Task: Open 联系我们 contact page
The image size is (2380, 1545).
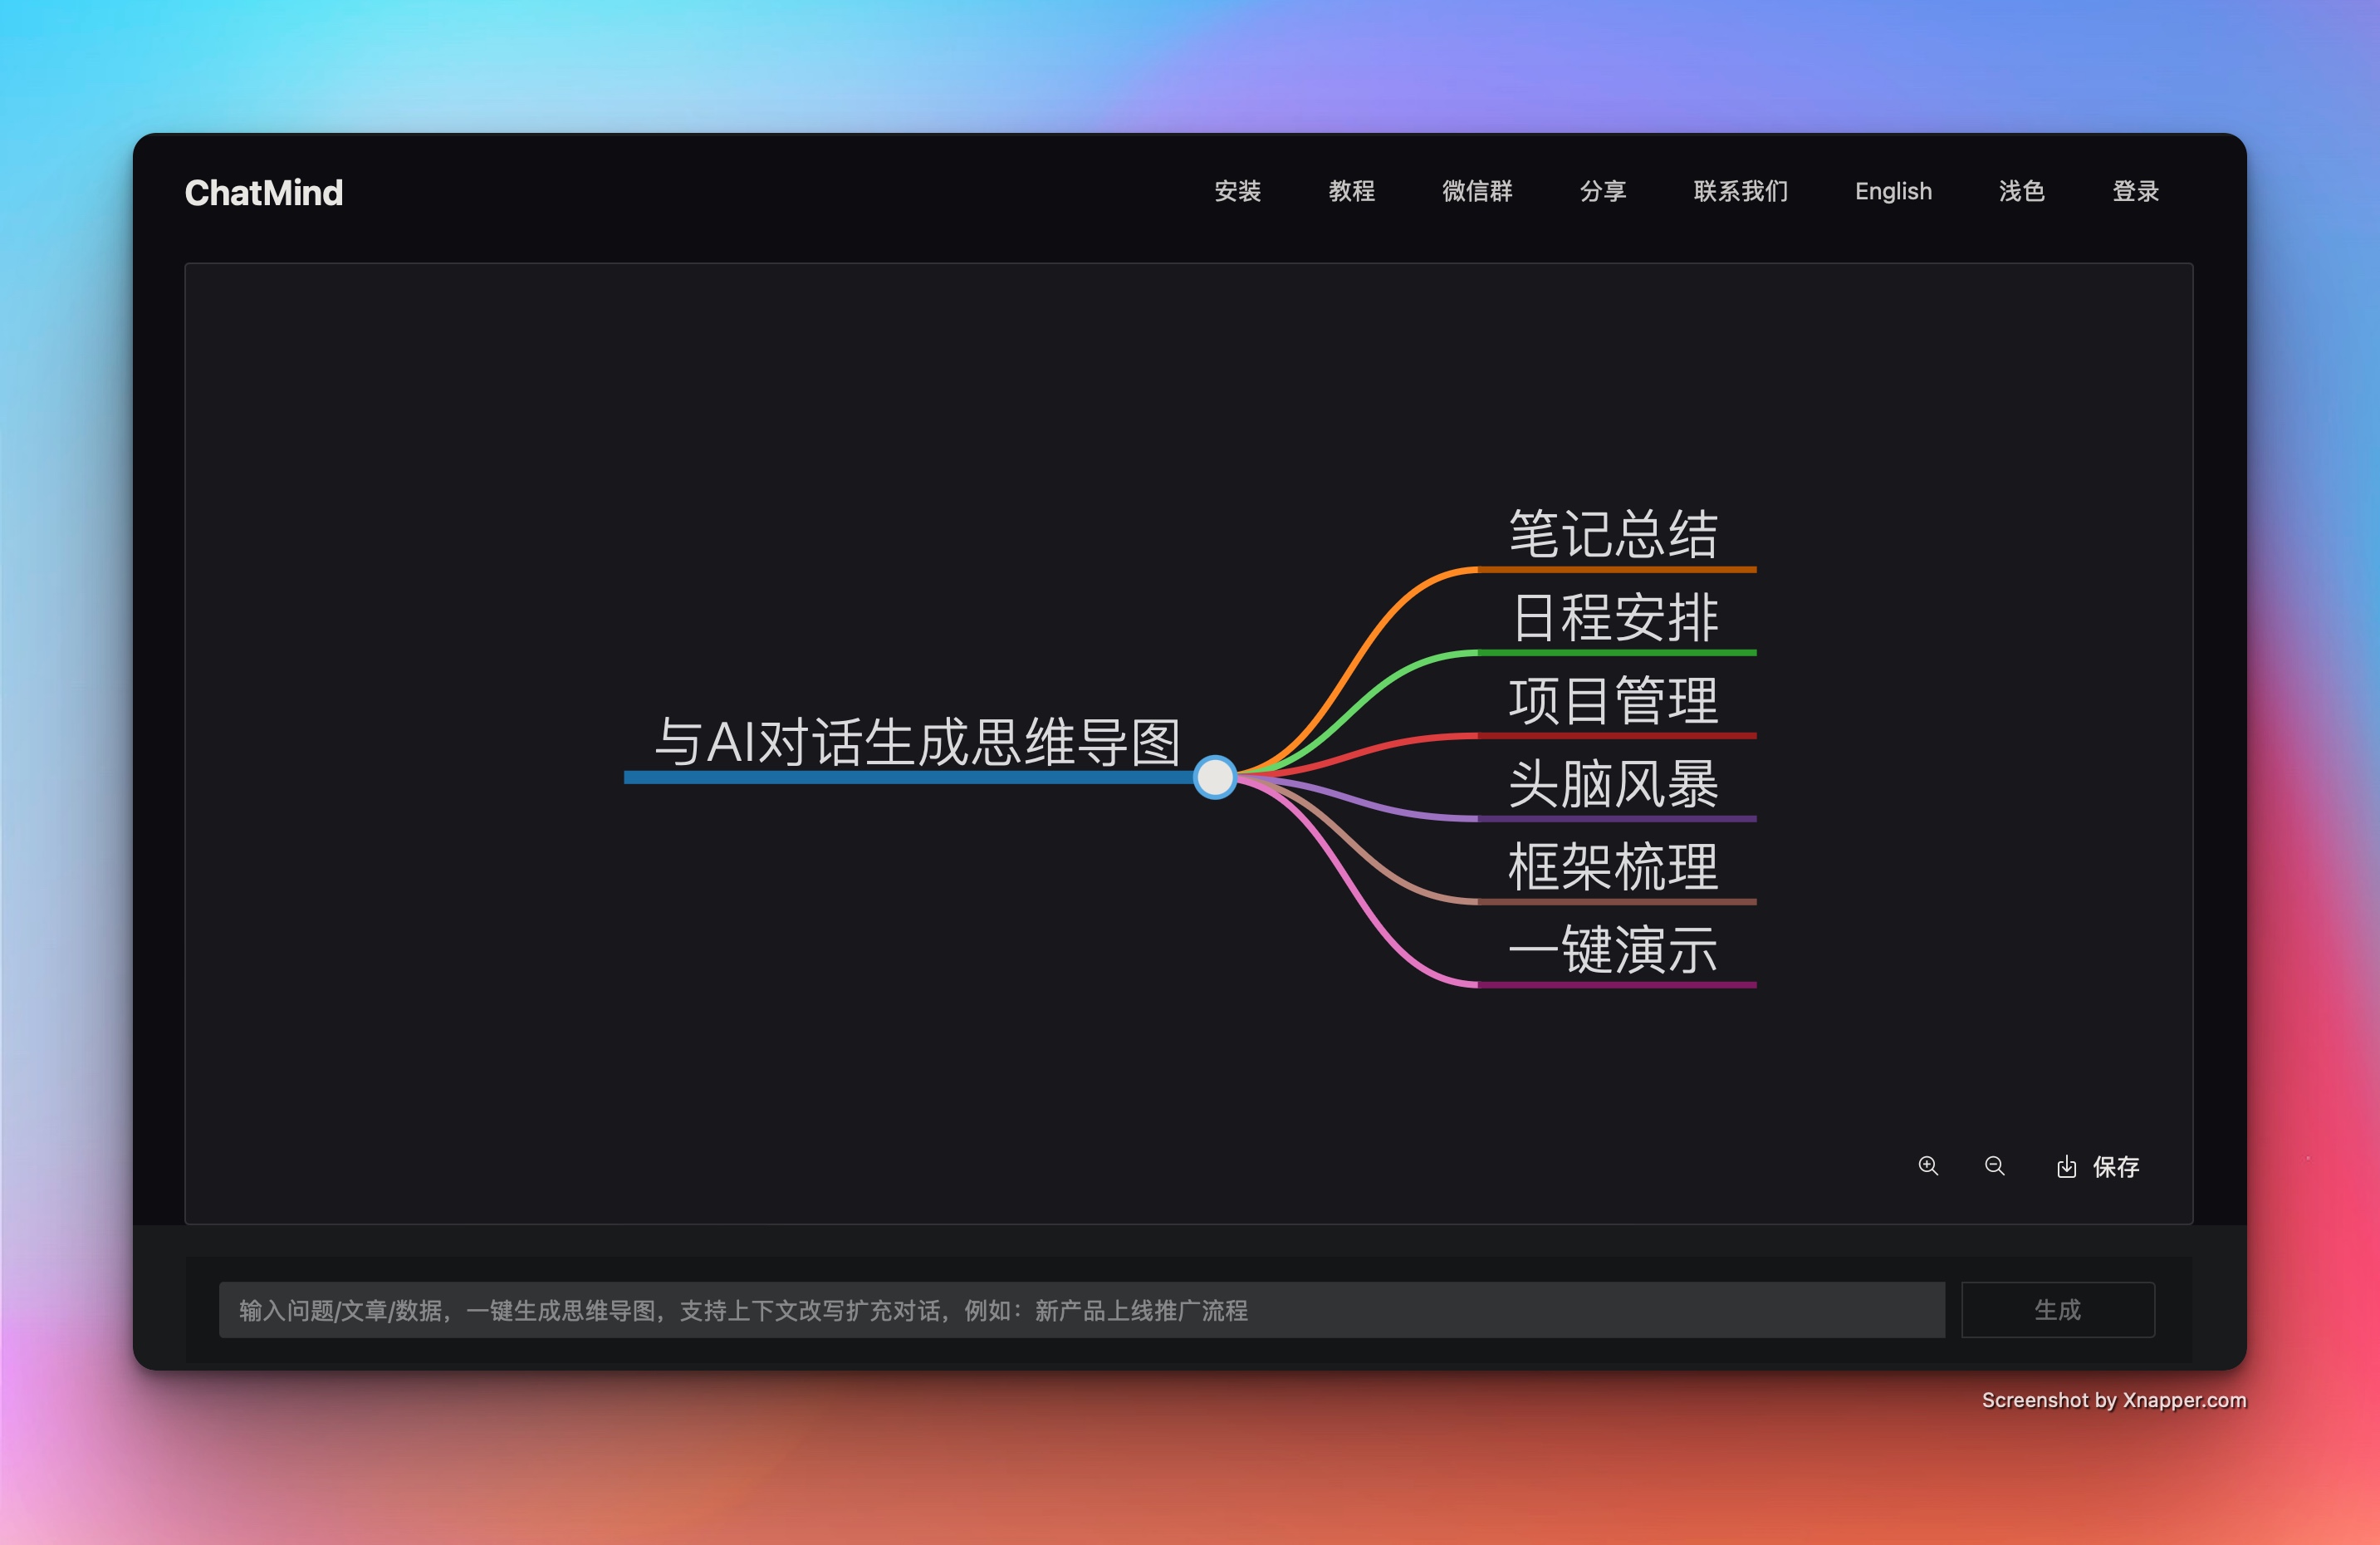Action: pos(1740,191)
